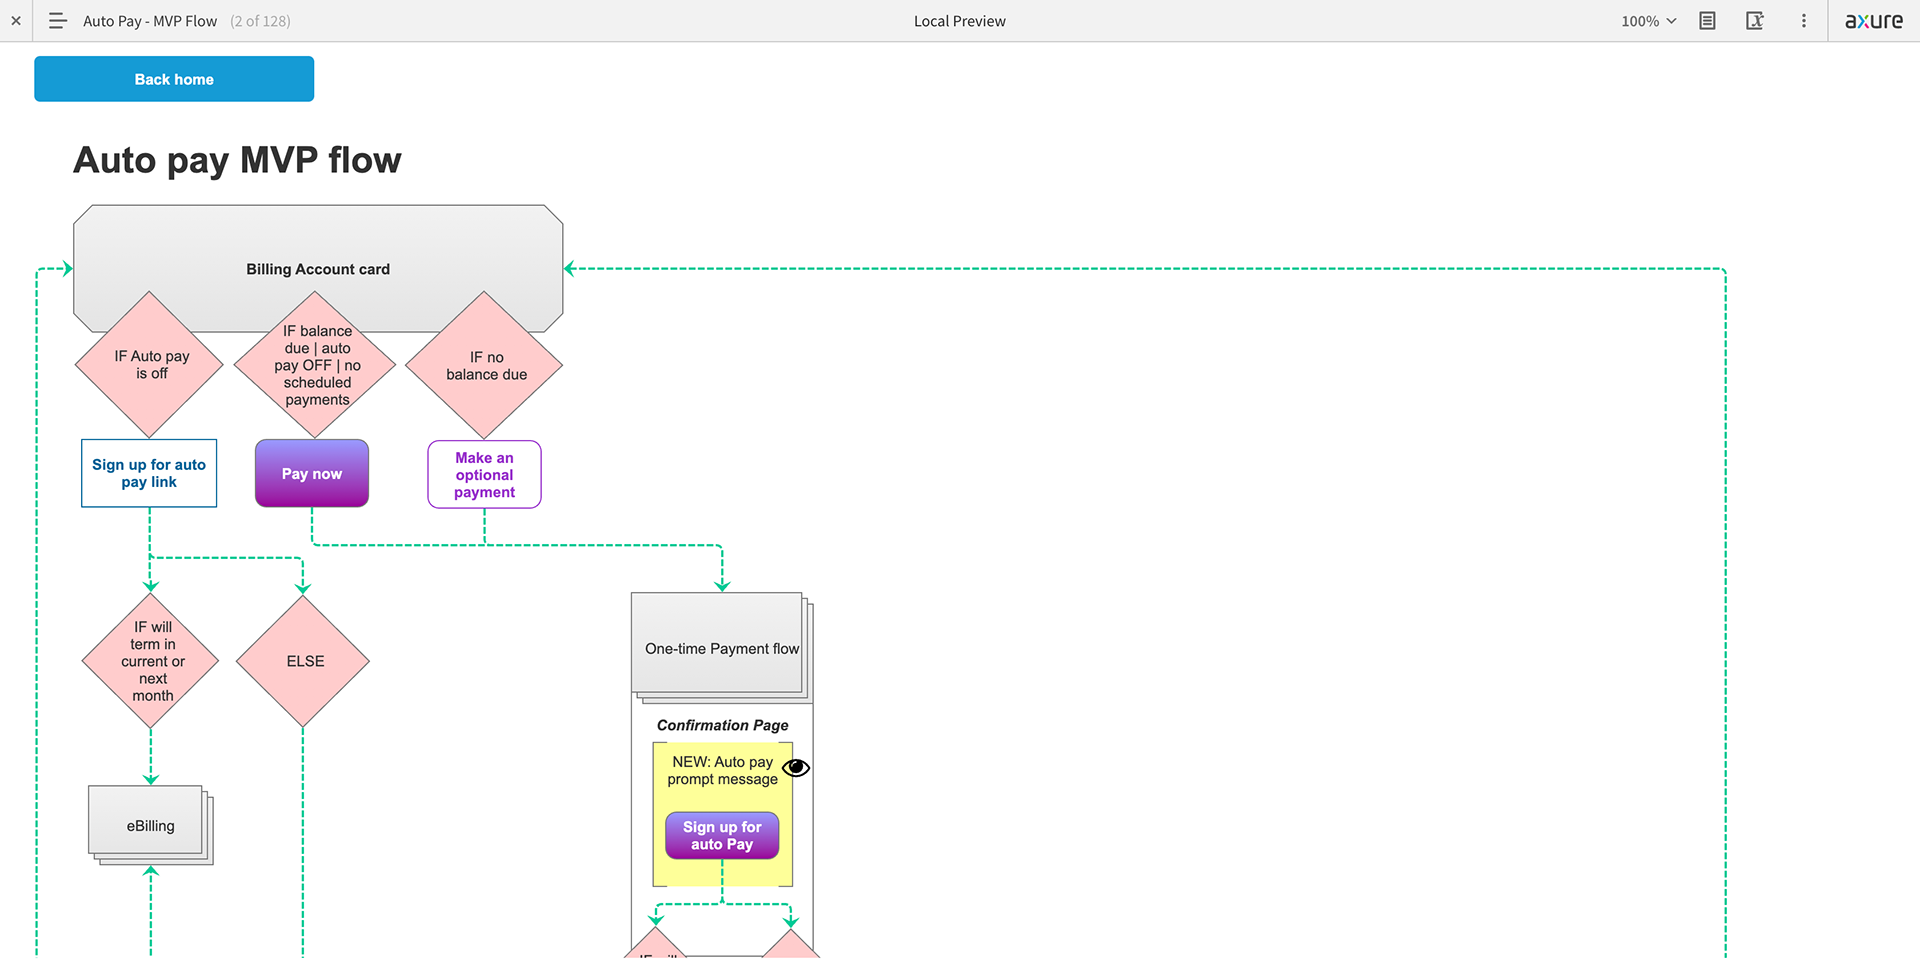
Task: Click the Auto Pay - MVP Flow page title
Action: click(150, 21)
